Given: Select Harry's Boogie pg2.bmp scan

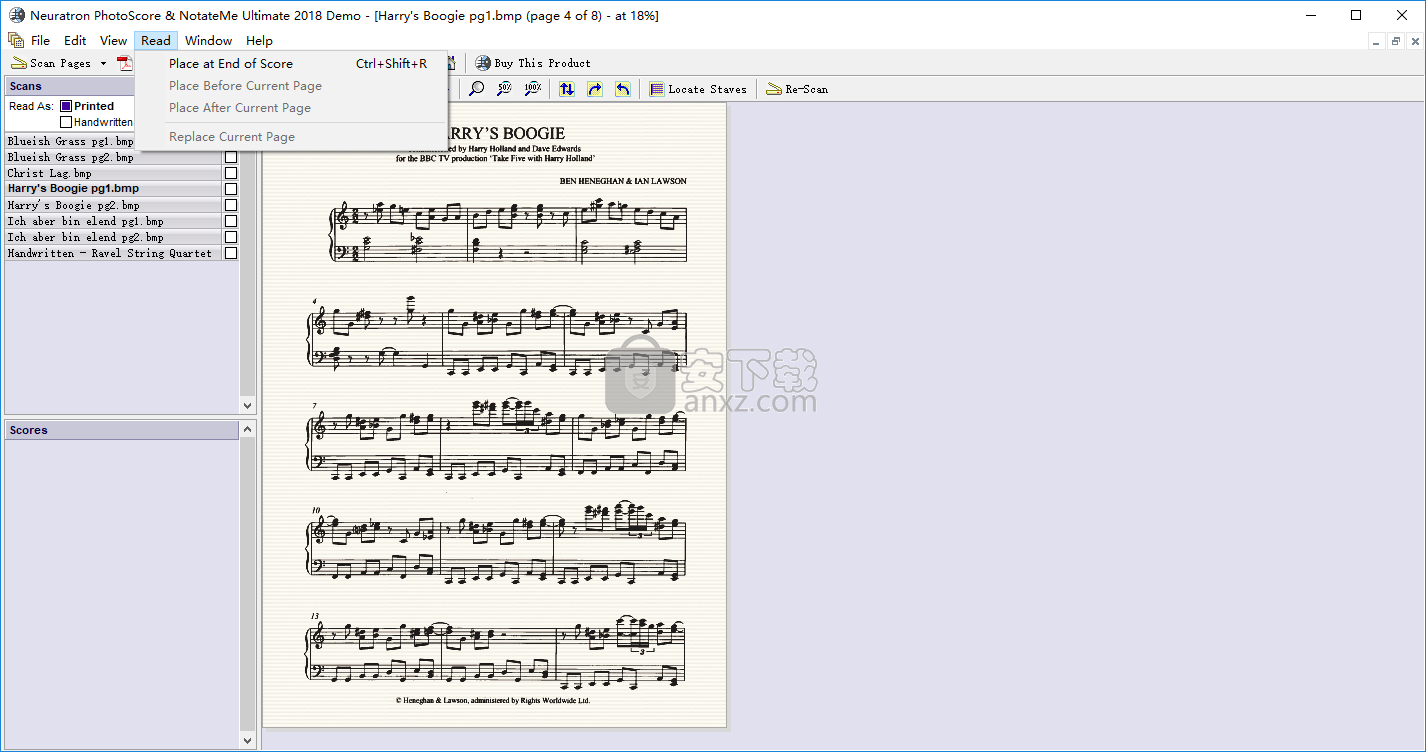Looking at the screenshot, I should pos(113,205).
